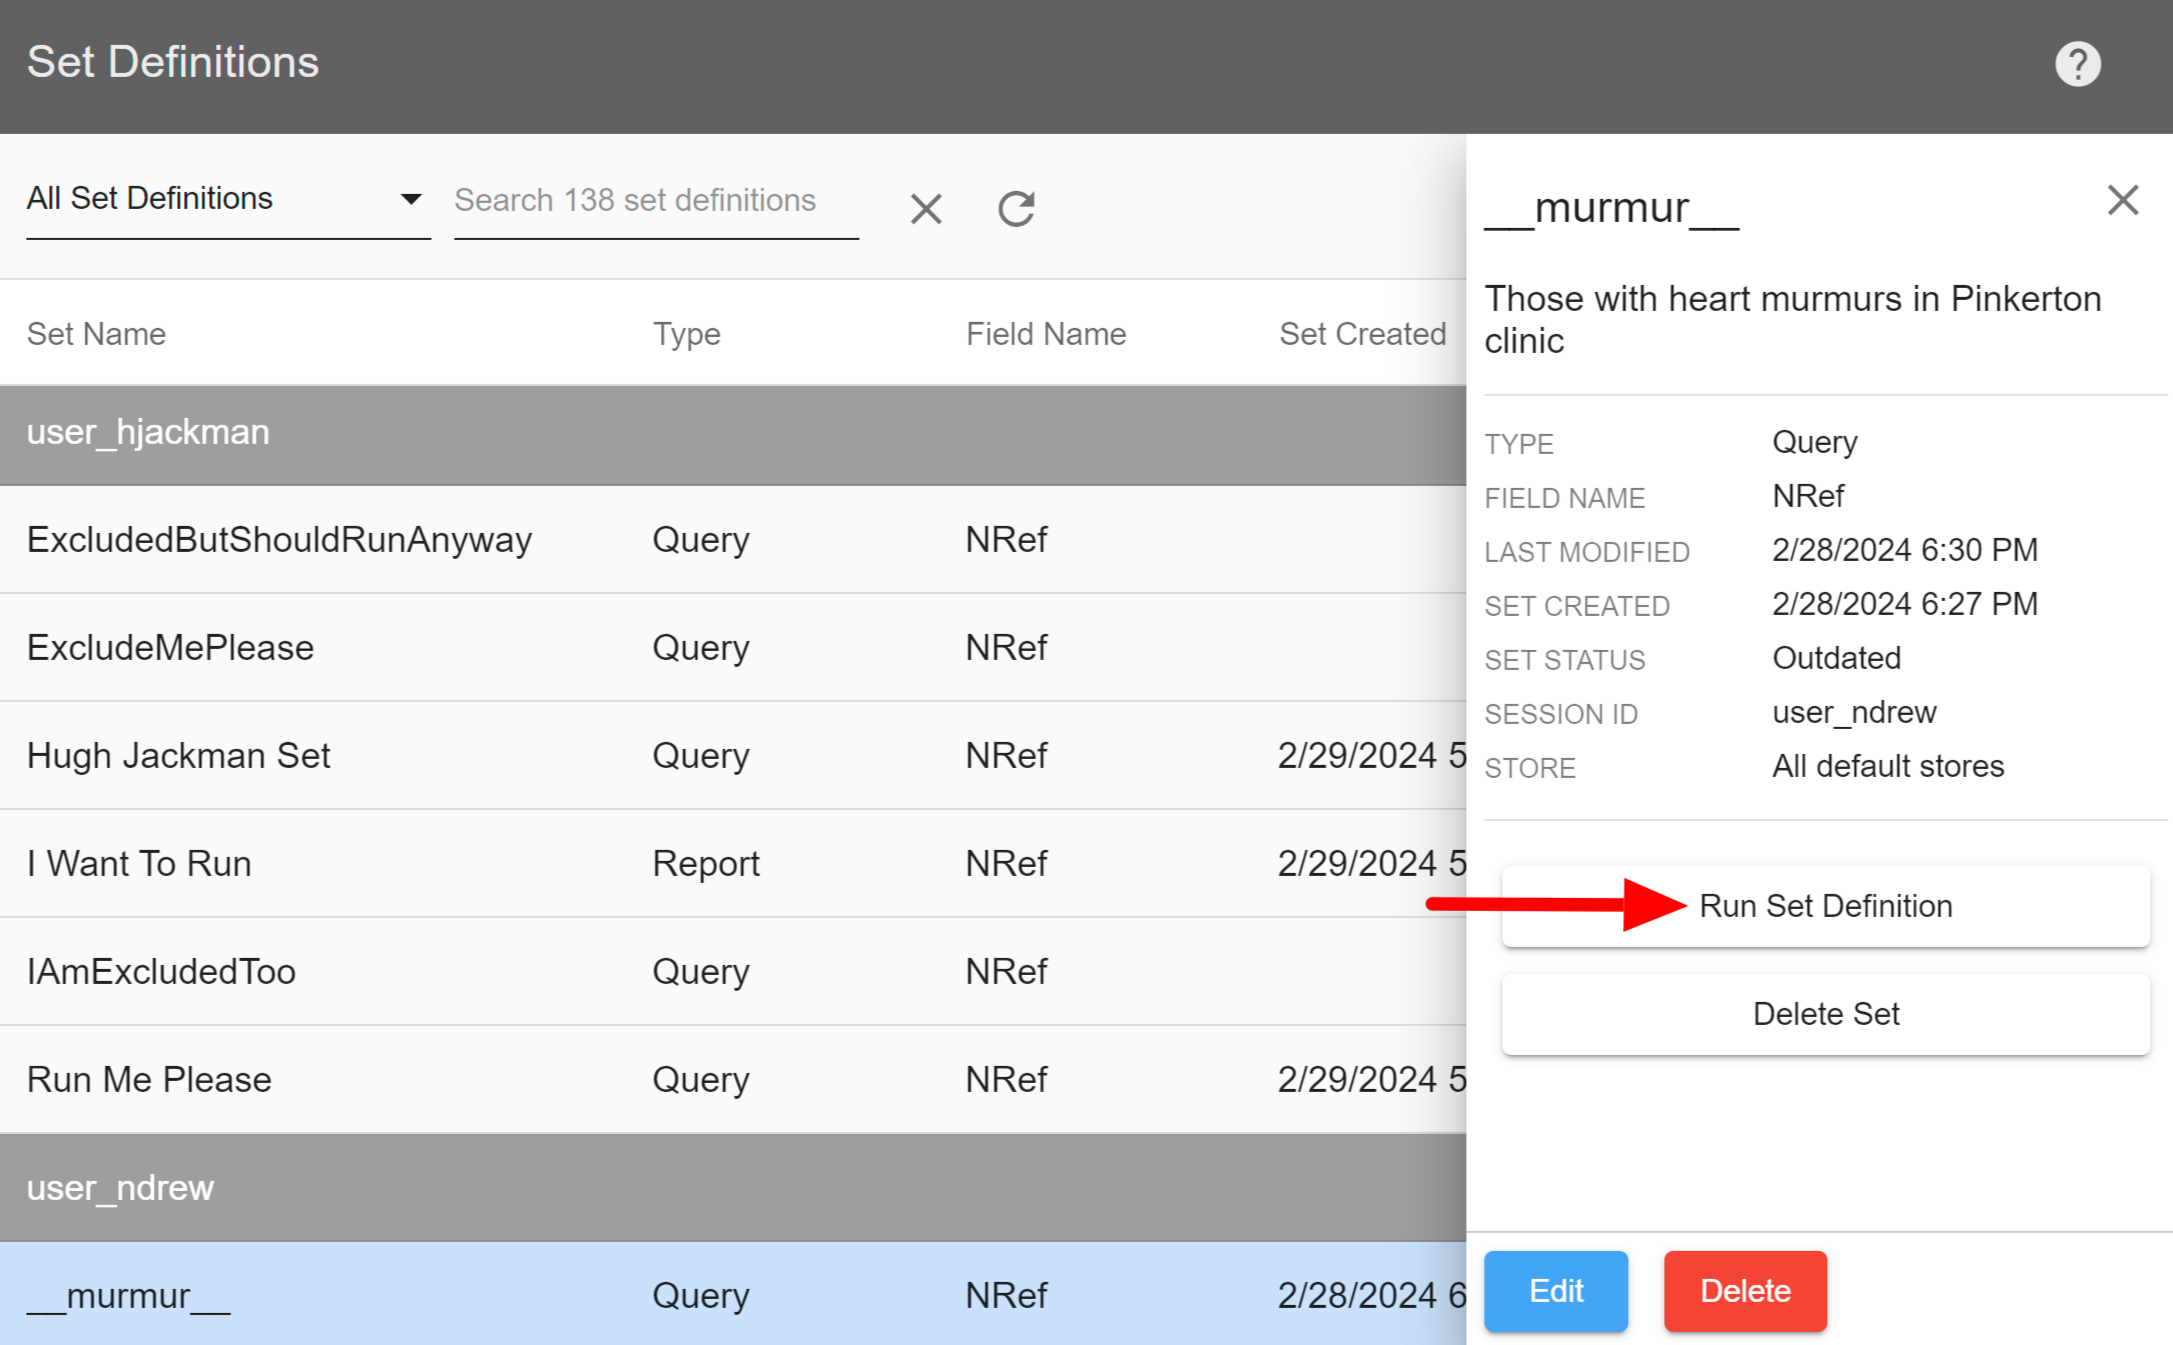Viewport: 2173px width, 1345px height.
Task: Click the clear search X icon
Action: (x=925, y=203)
